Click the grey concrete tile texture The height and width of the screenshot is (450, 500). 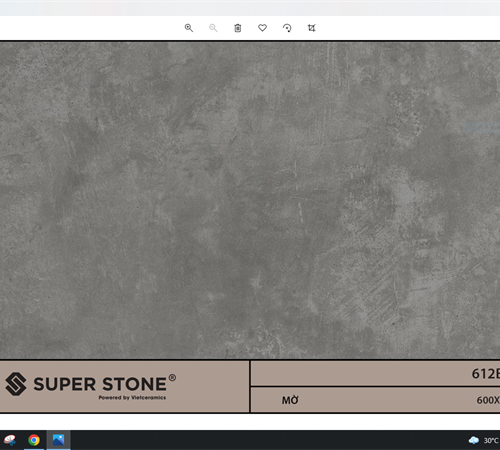250,200
